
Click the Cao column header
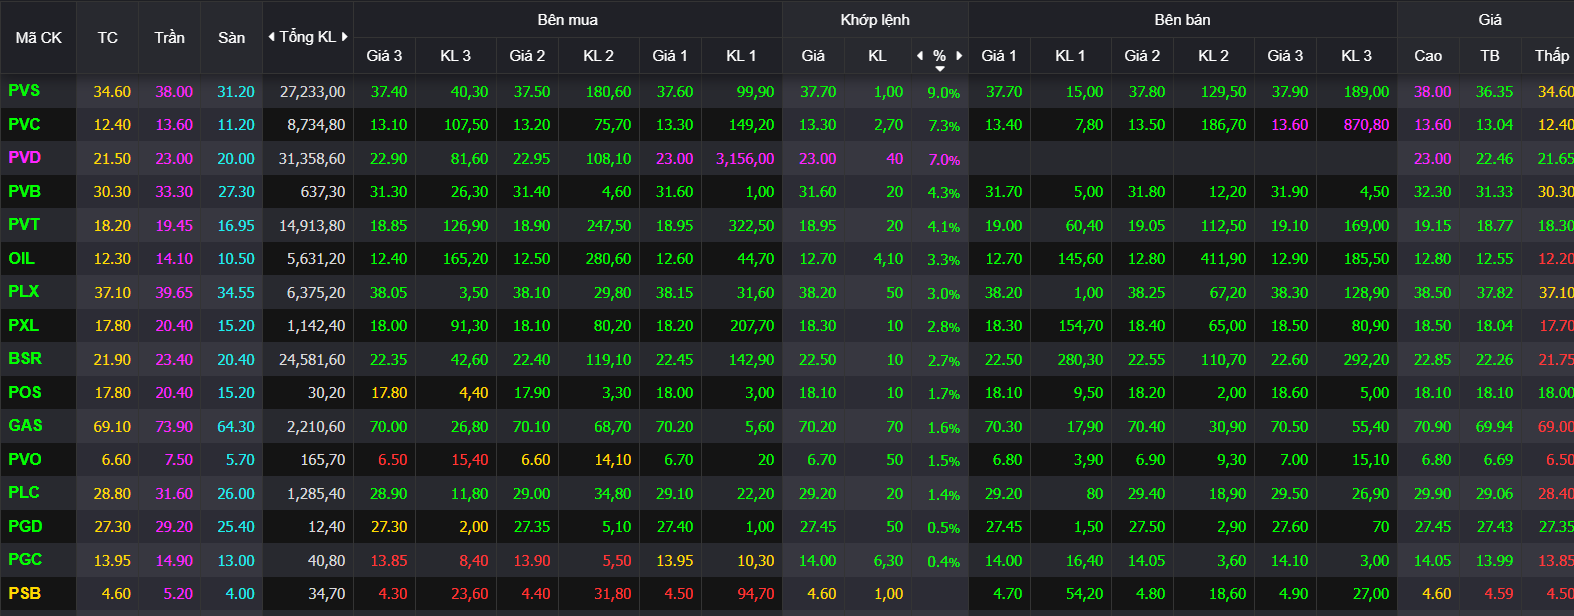click(1428, 56)
